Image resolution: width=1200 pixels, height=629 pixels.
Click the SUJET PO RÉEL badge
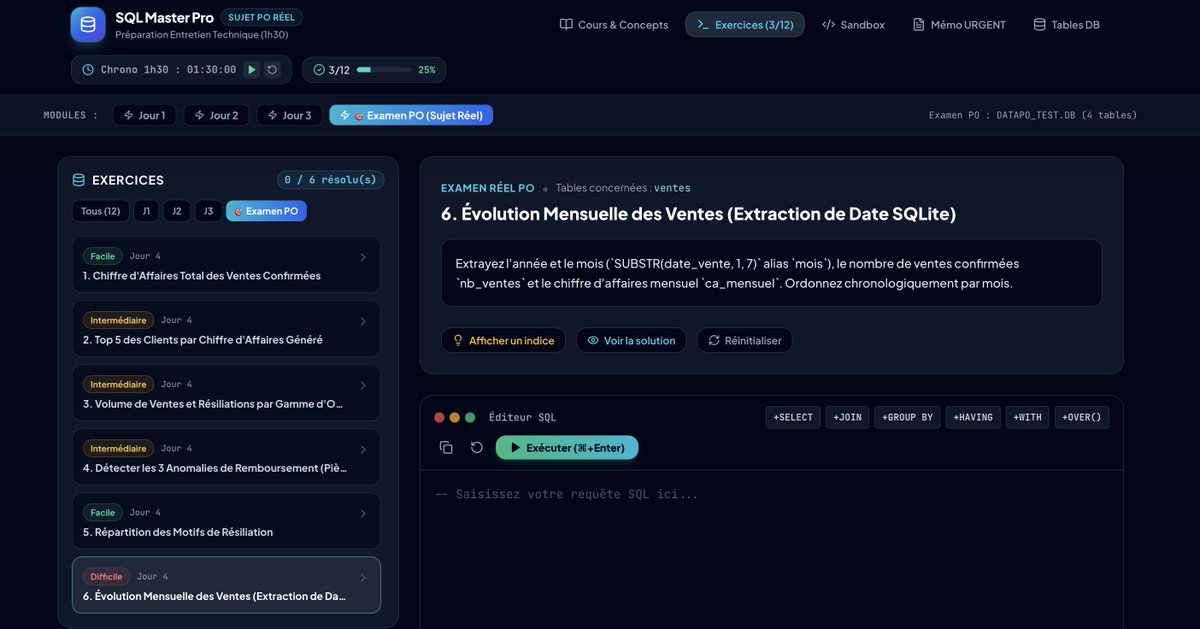tap(261, 17)
